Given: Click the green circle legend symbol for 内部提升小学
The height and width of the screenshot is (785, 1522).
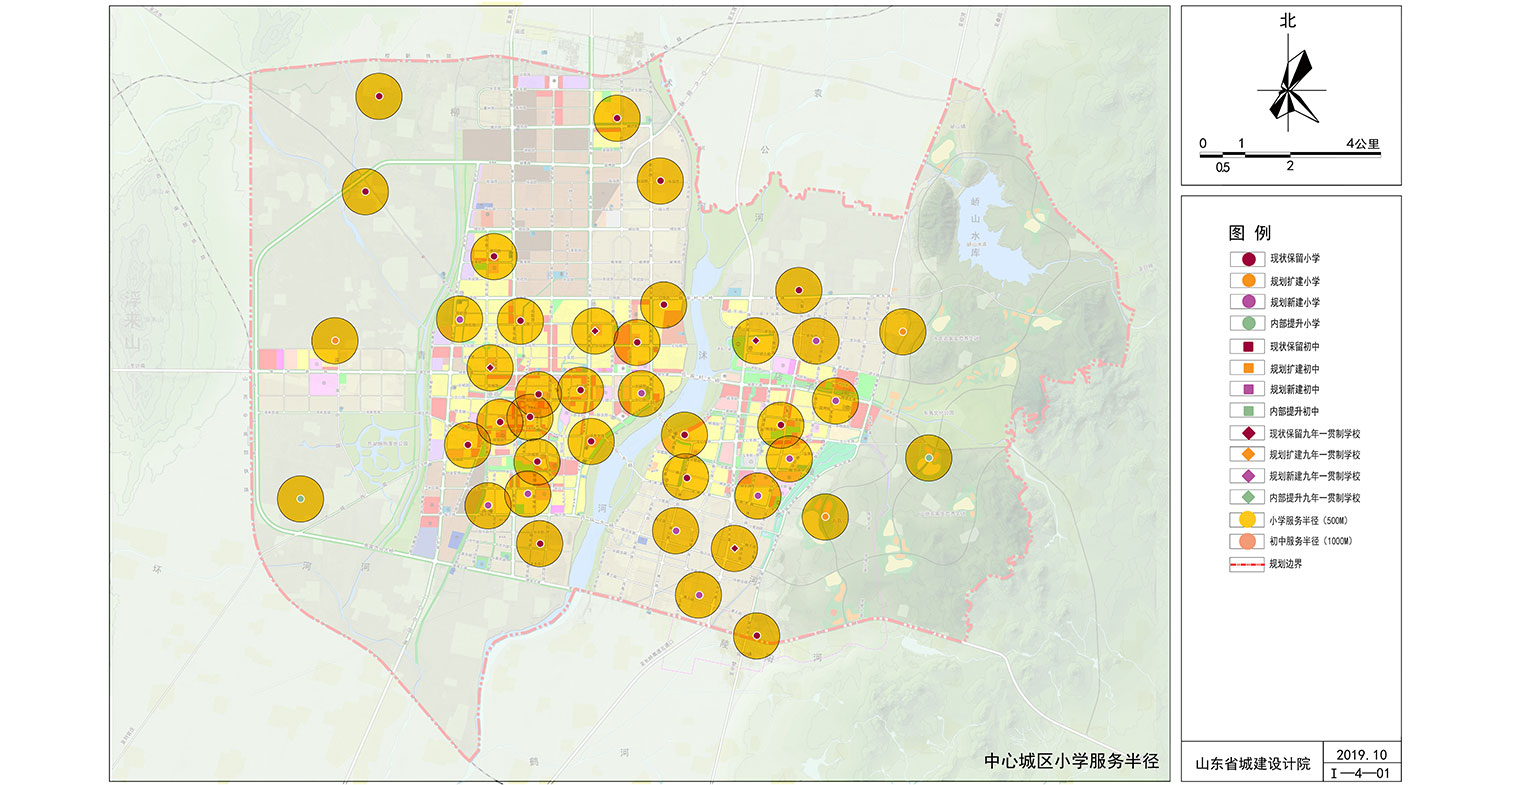Looking at the screenshot, I should (1248, 324).
